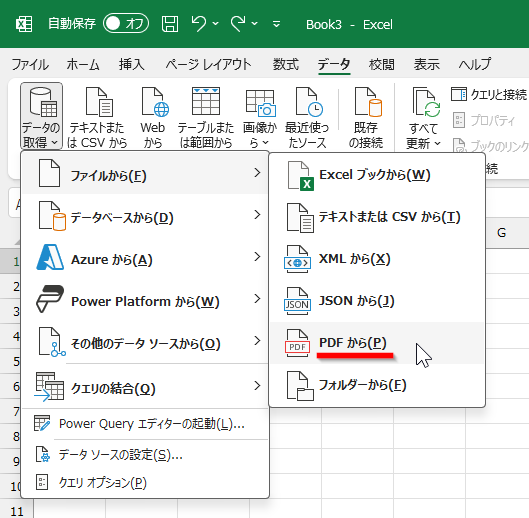The image size is (529, 518).
Task: Choose JSON から(J) in submenu
Action: tap(377, 301)
